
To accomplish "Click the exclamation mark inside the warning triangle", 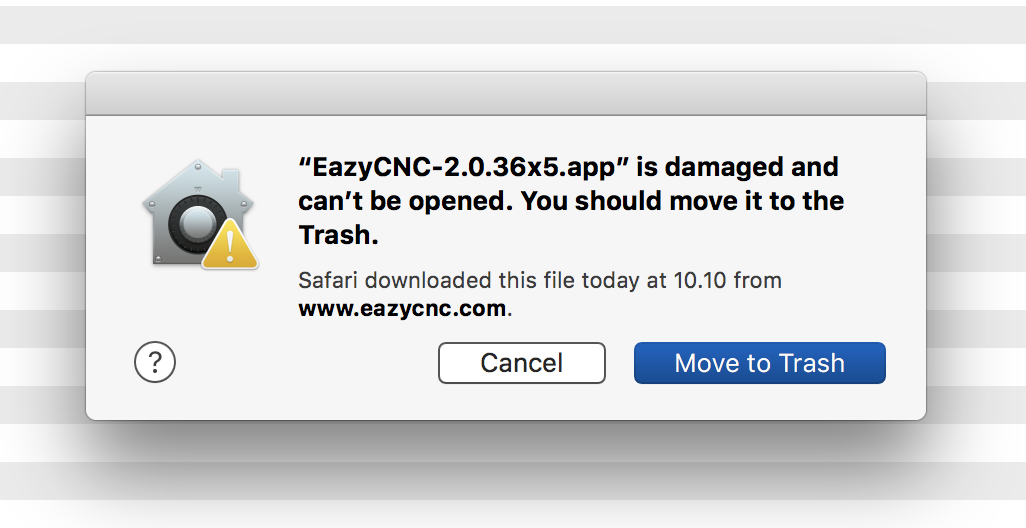I will point(230,247).
